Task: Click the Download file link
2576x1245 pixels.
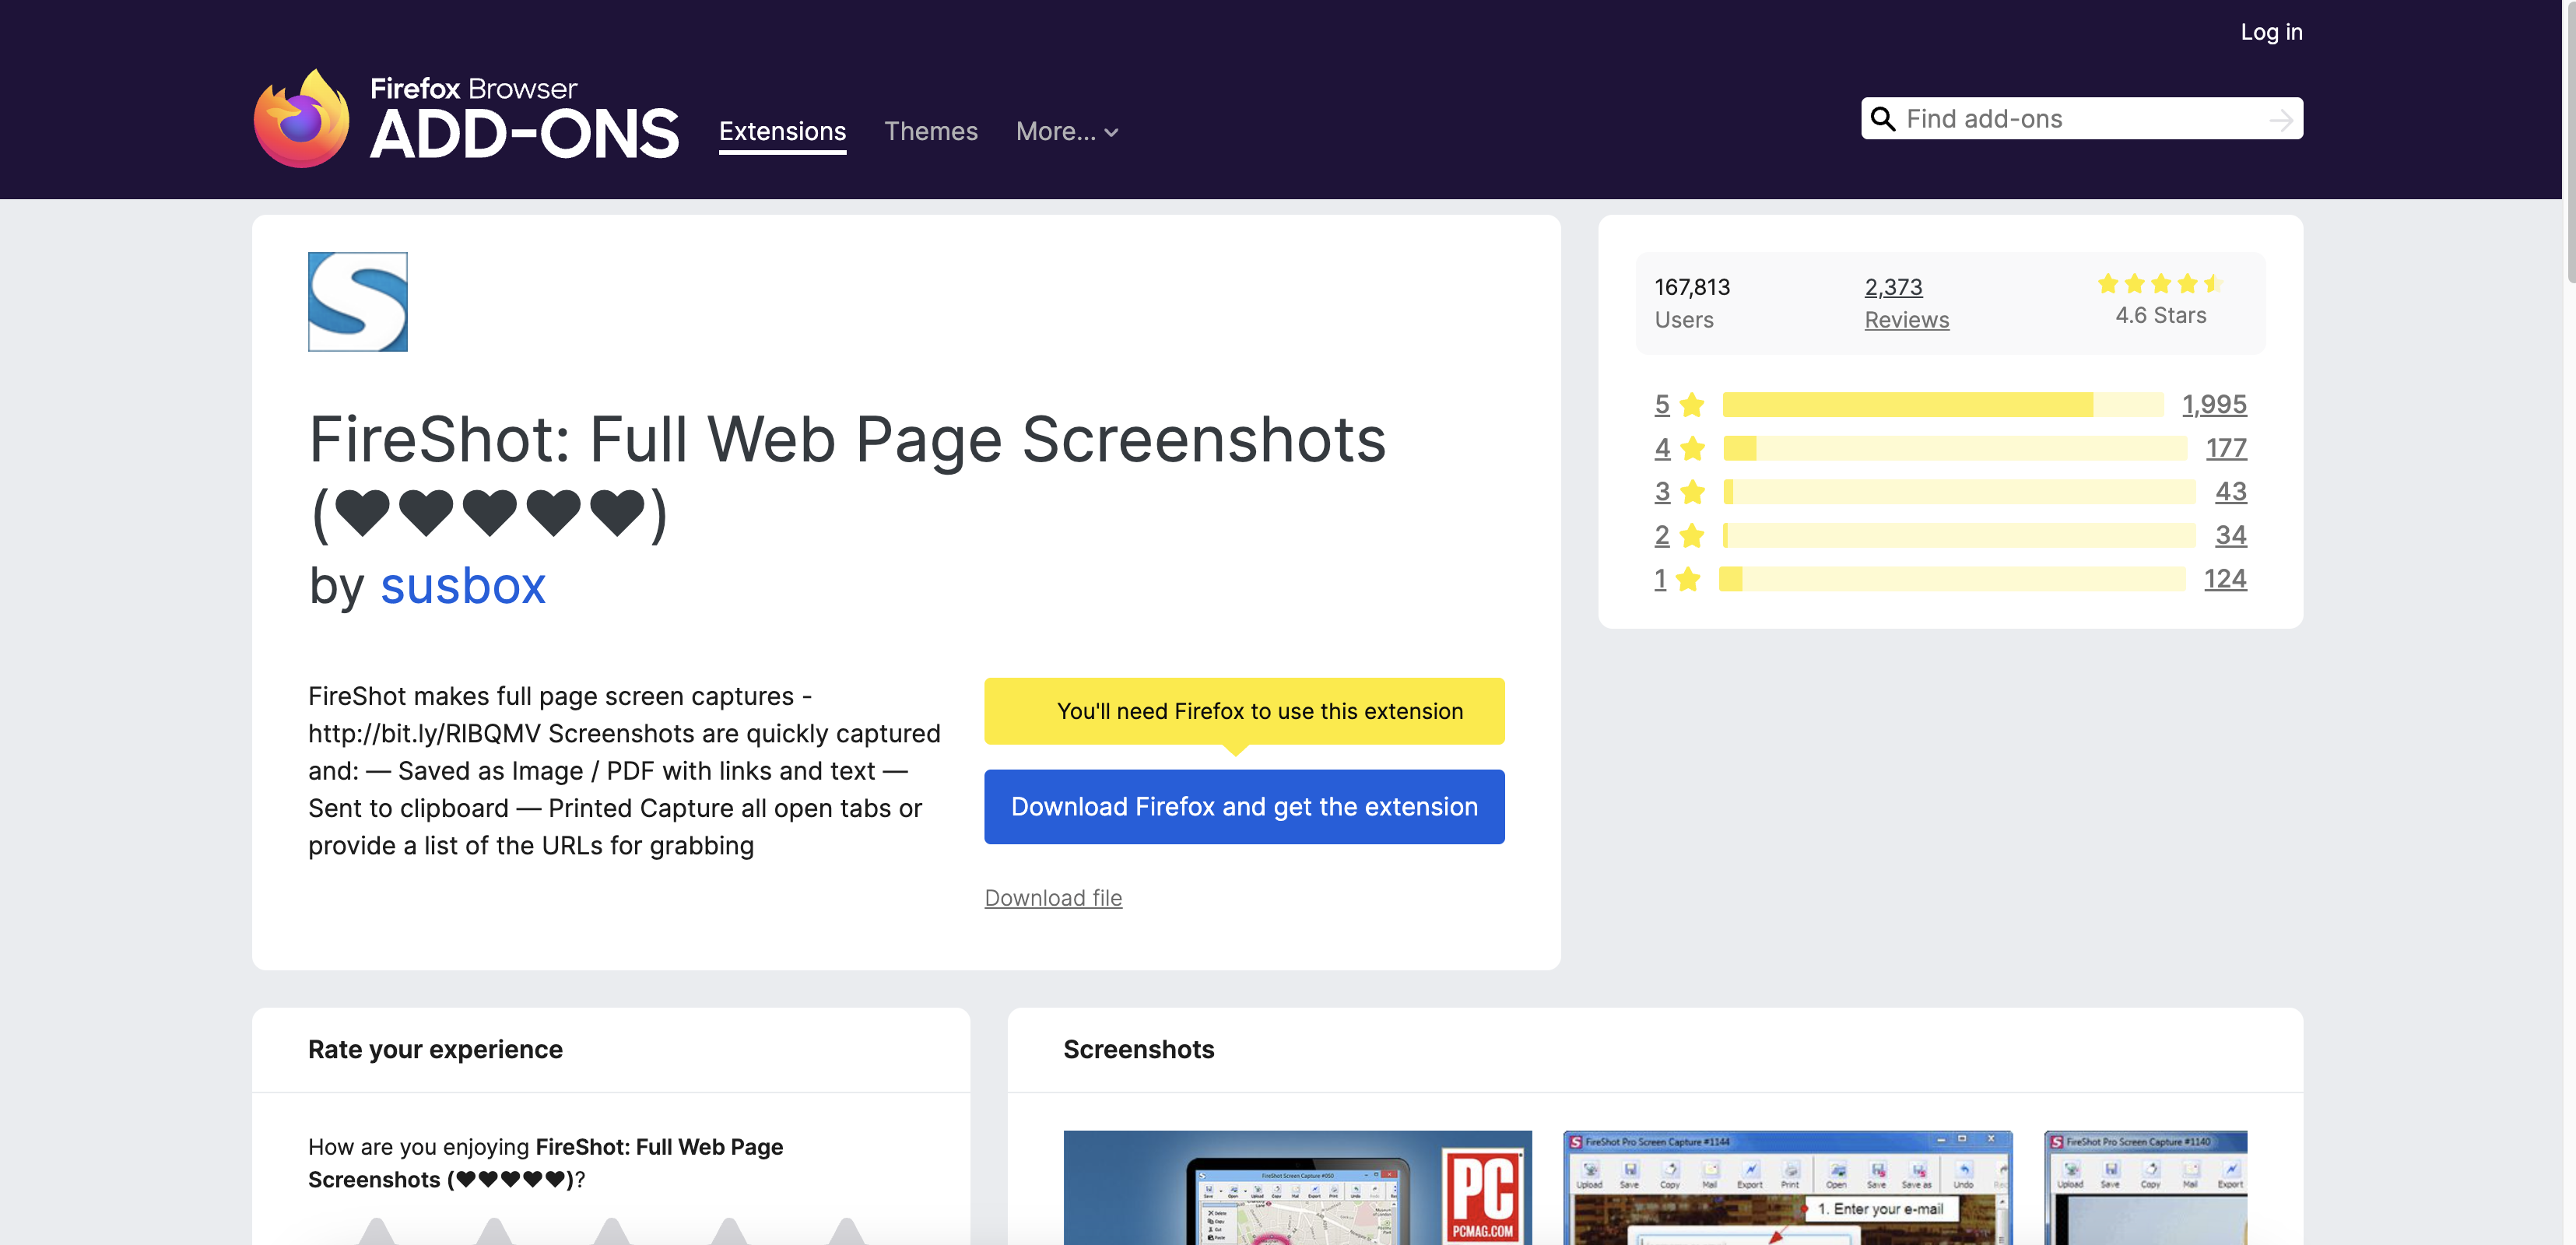Action: (1053, 897)
